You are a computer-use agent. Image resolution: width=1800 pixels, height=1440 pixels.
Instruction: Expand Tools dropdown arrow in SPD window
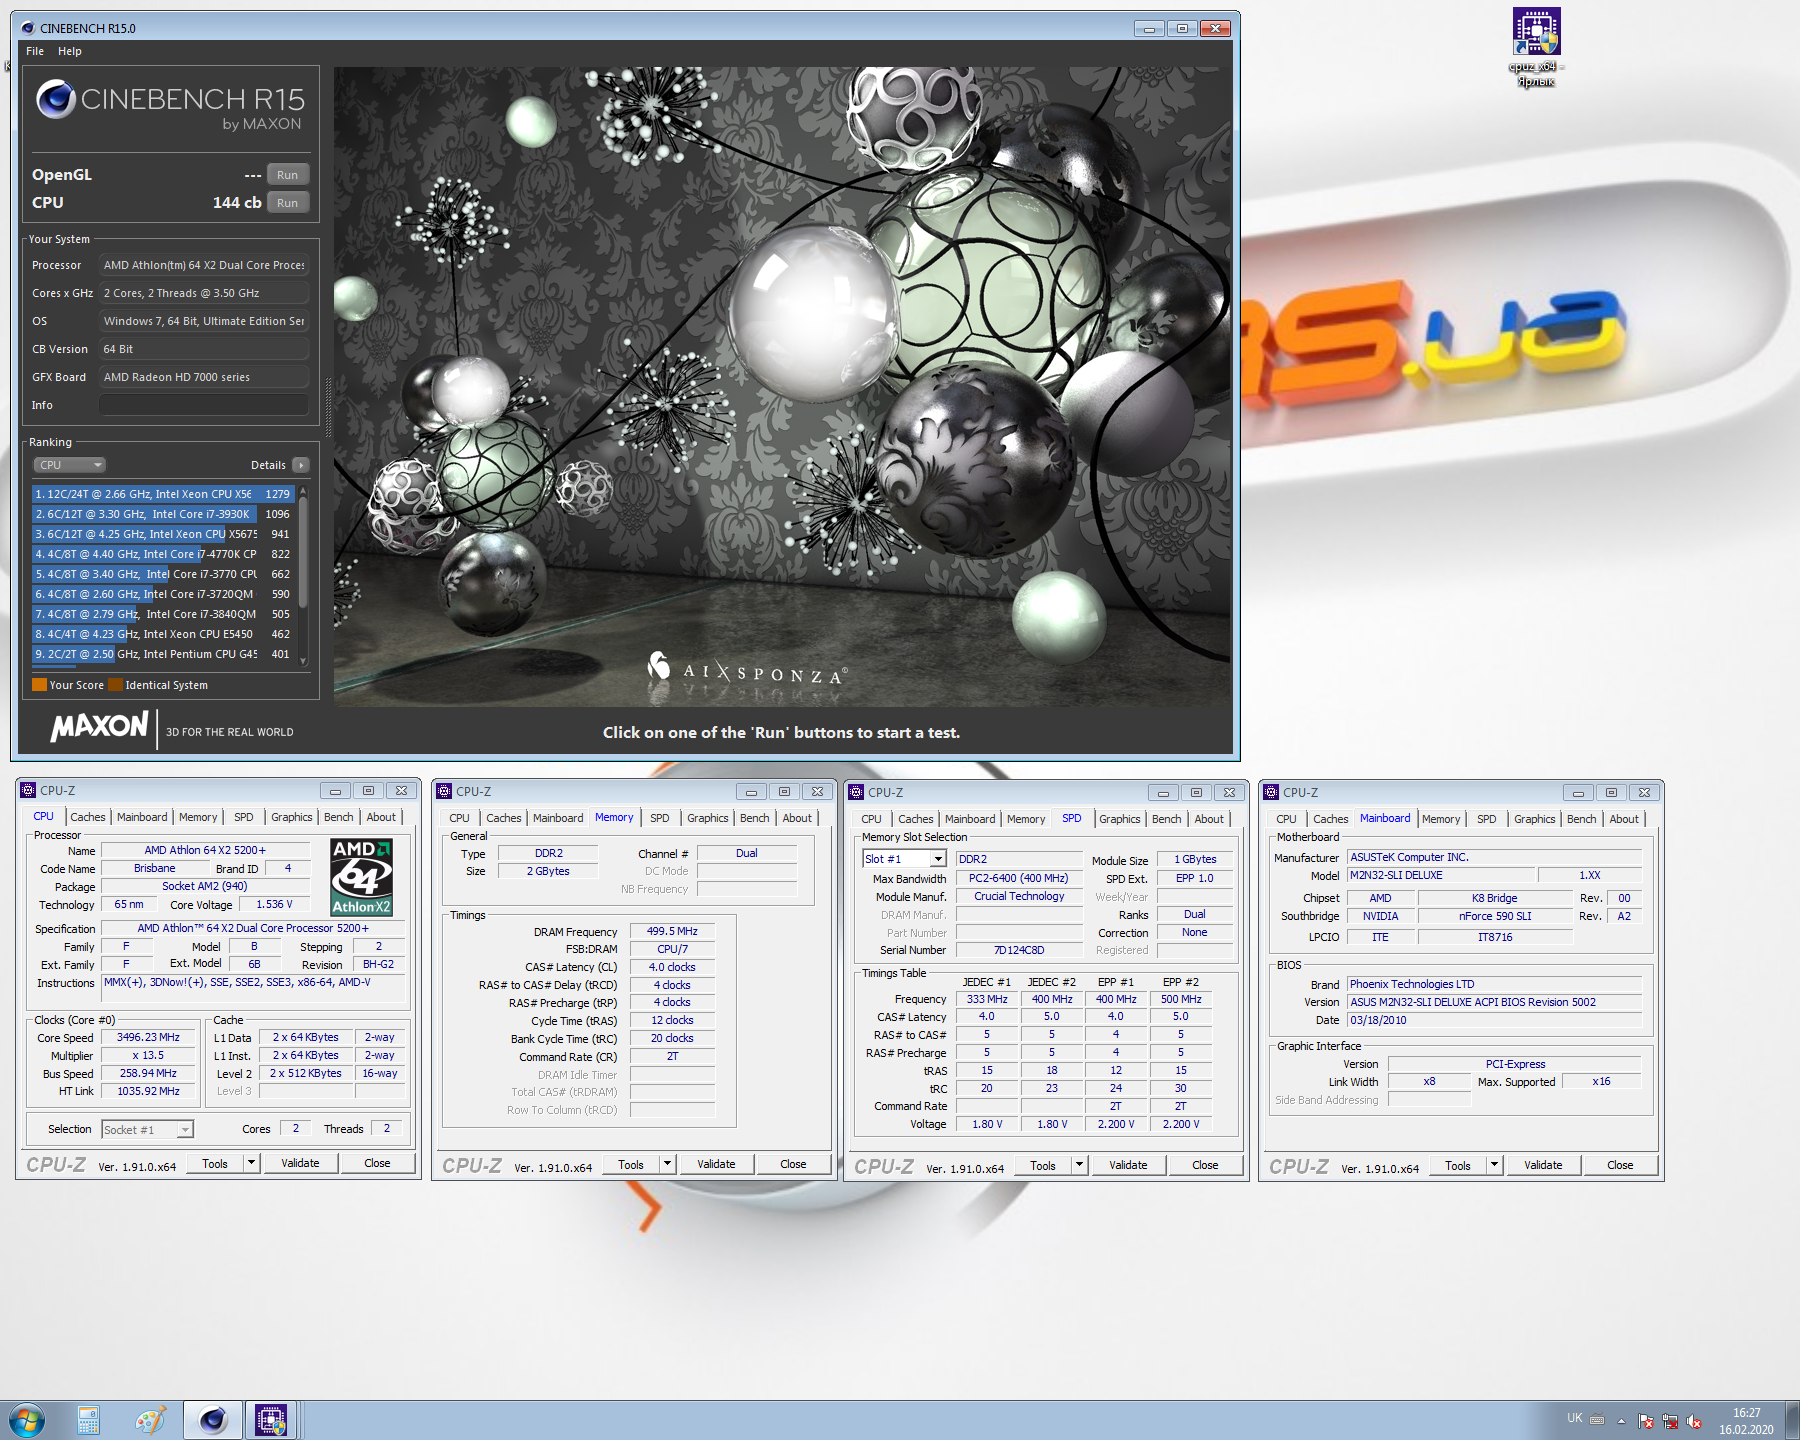click(x=1080, y=1165)
